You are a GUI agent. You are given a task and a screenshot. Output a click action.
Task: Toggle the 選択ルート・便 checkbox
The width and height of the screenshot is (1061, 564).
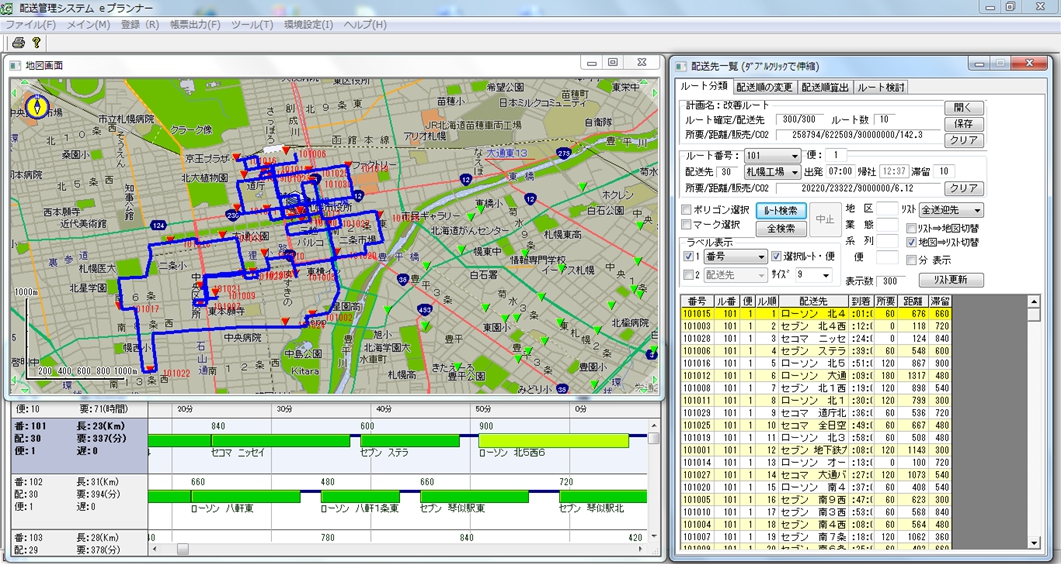click(776, 256)
